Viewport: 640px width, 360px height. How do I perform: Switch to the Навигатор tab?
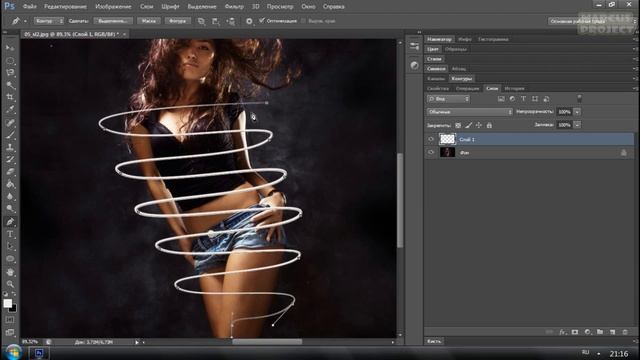[440, 39]
